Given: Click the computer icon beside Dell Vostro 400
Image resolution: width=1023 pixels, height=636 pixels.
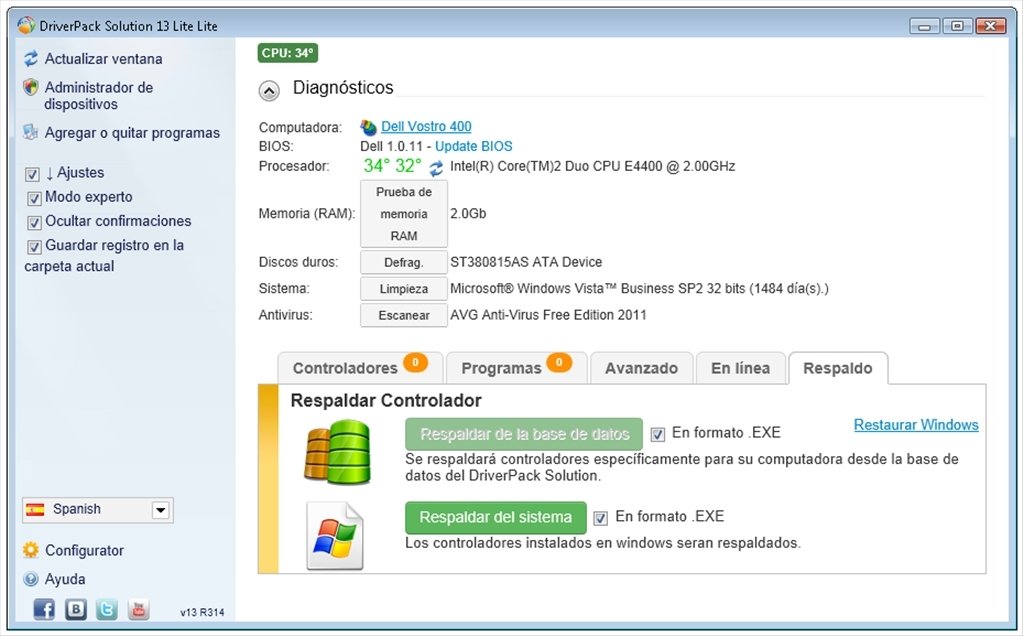Looking at the screenshot, I should coord(369,127).
